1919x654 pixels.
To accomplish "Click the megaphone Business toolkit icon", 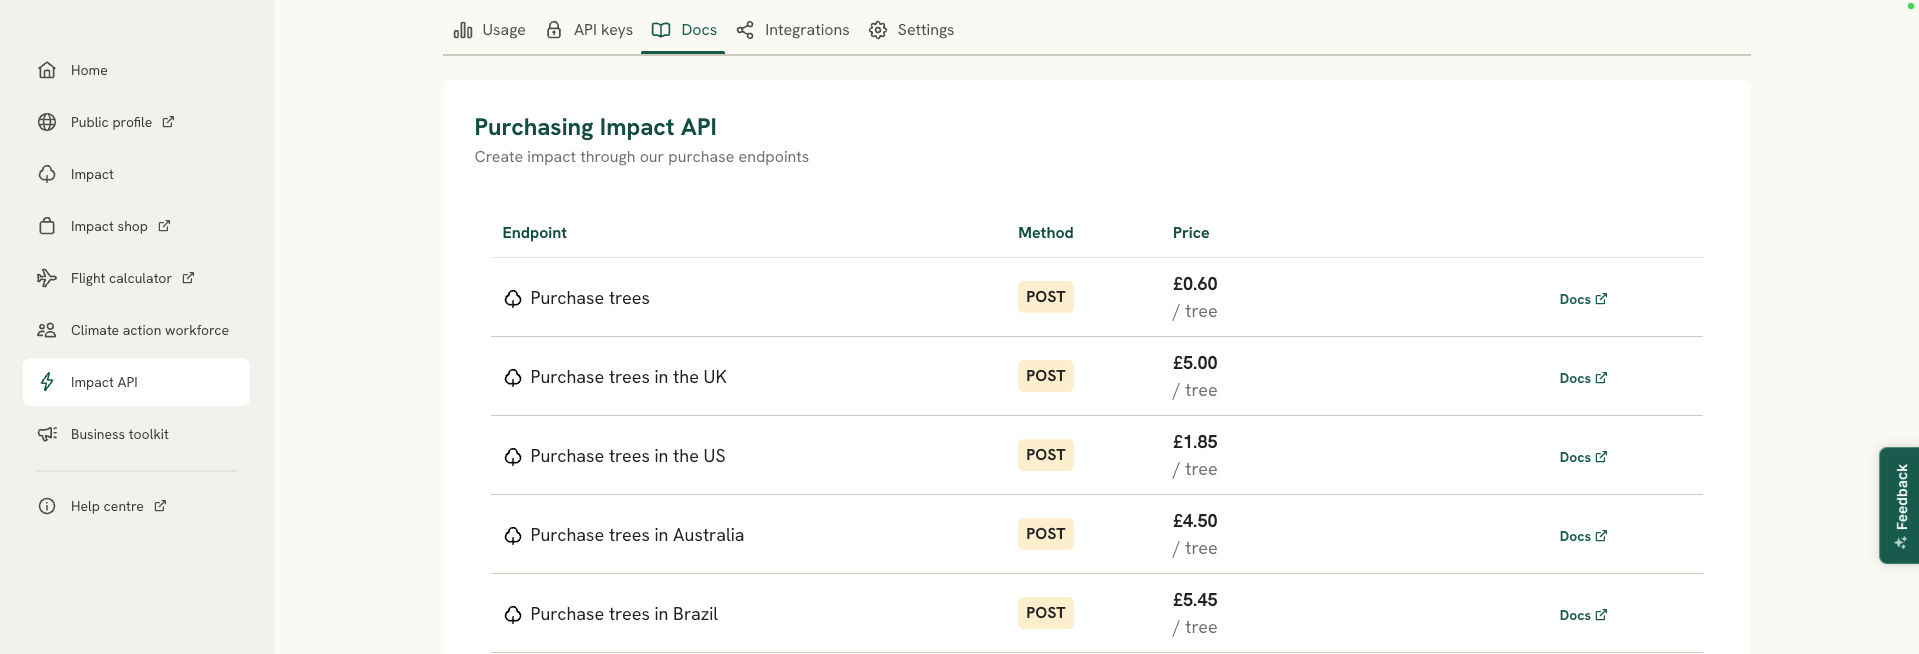I will point(47,434).
